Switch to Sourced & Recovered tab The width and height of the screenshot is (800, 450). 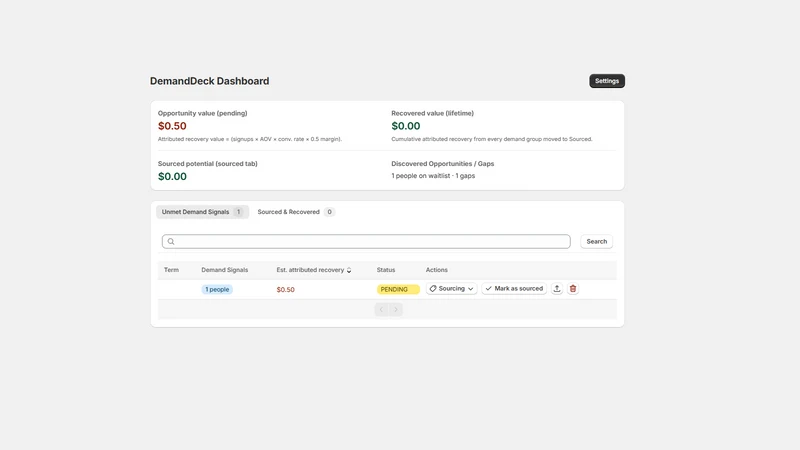[295, 212]
